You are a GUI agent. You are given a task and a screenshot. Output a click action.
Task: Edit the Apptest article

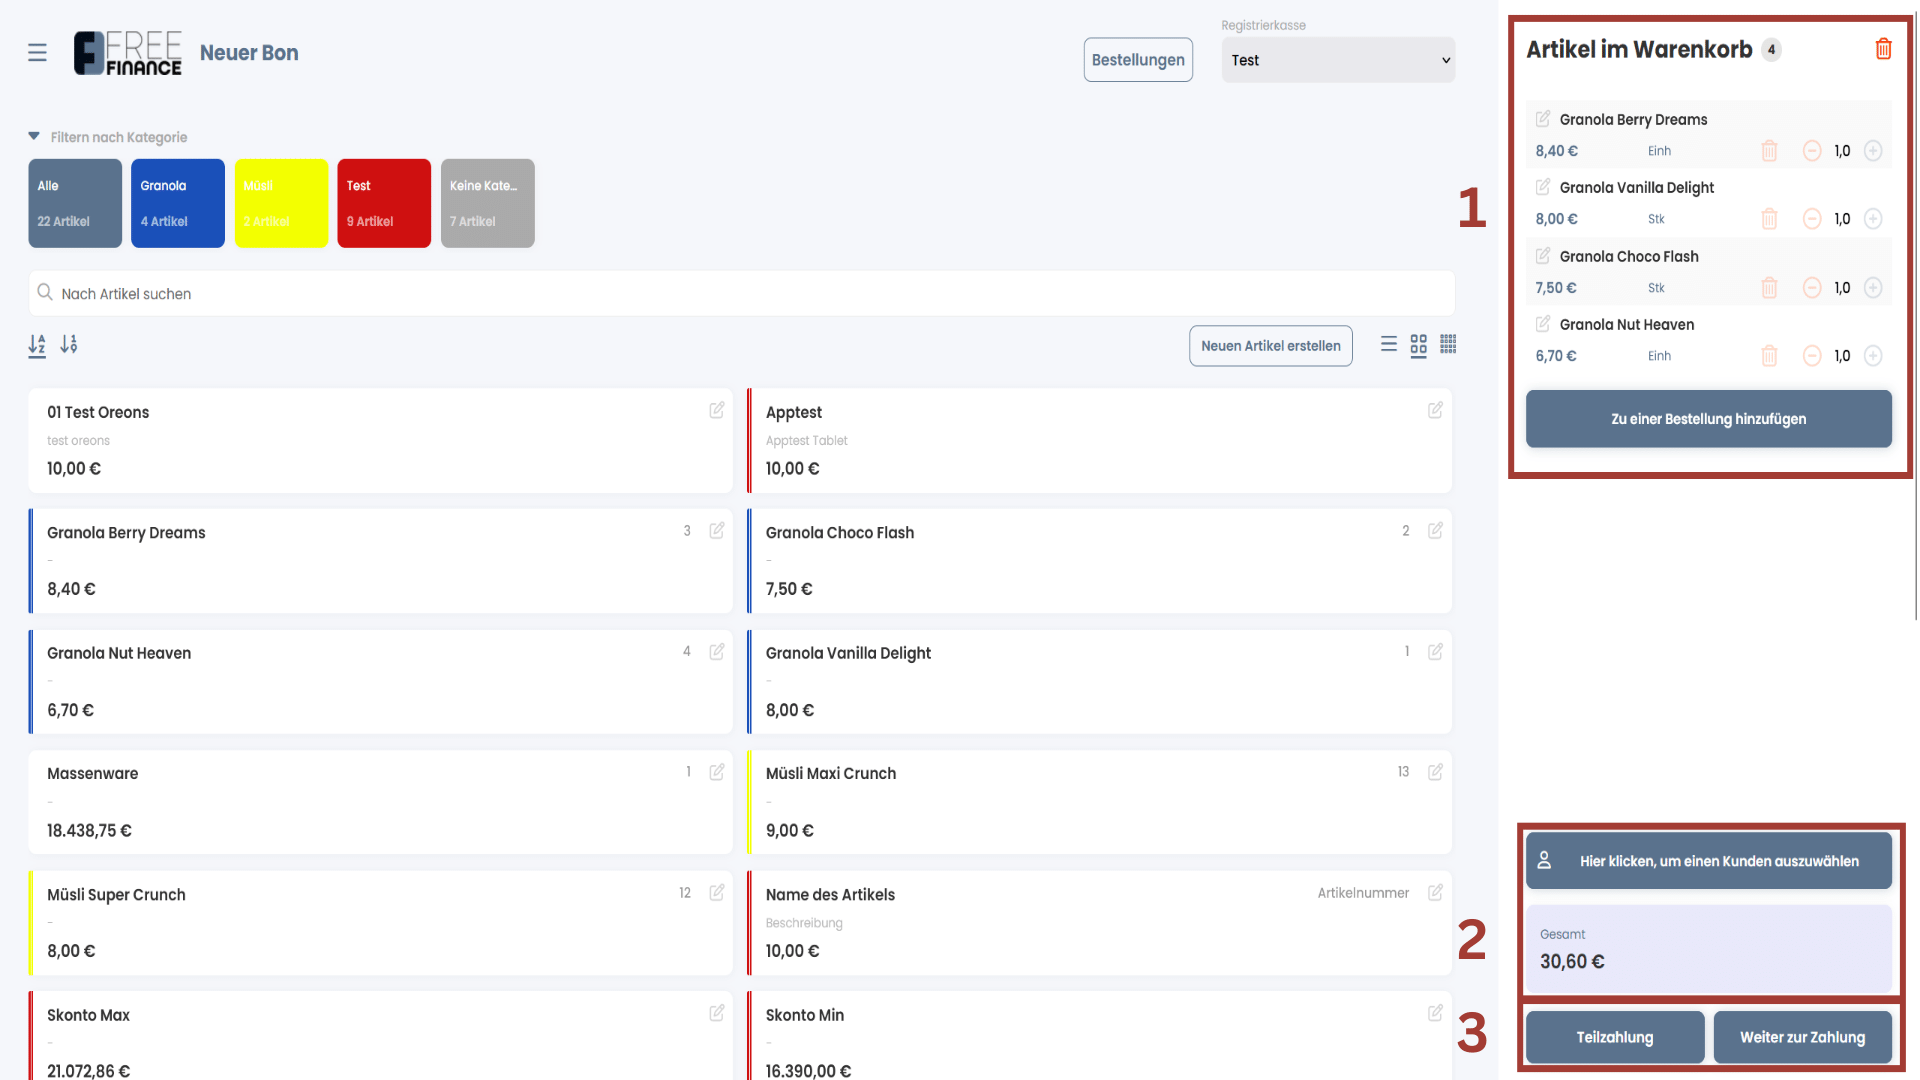(1435, 410)
